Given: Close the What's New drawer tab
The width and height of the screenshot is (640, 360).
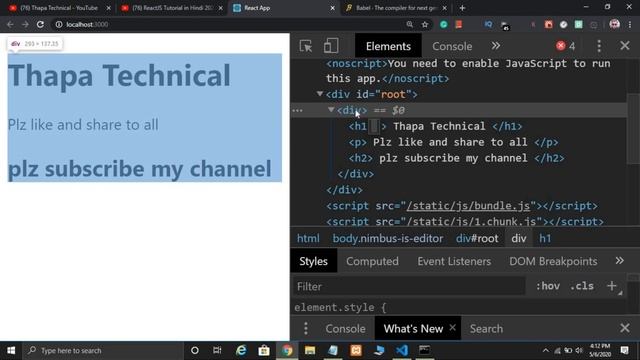Looking at the screenshot, I should point(452,327).
